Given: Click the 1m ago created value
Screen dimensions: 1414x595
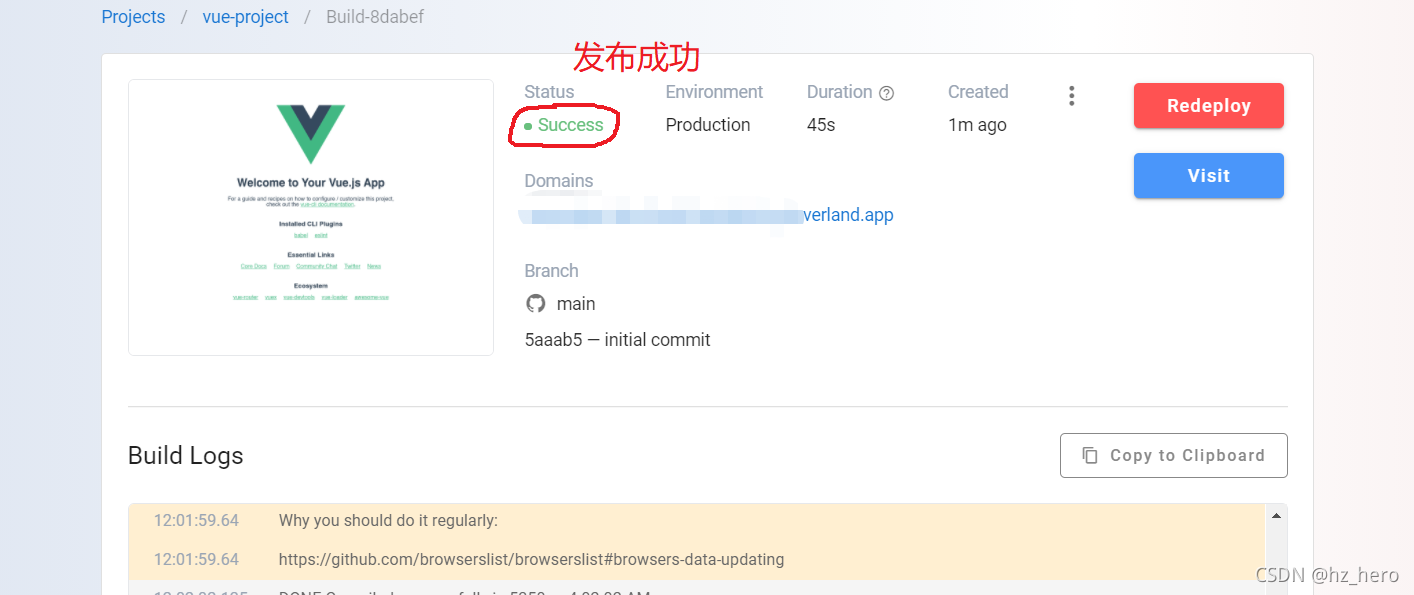Looking at the screenshot, I should 977,125.
